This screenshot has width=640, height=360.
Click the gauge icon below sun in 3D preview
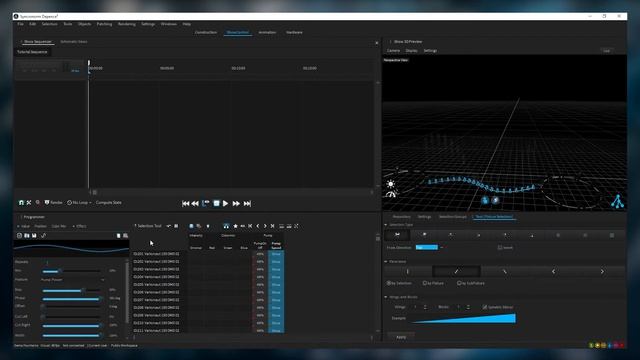pyautogui.click(x=391, y=195)
